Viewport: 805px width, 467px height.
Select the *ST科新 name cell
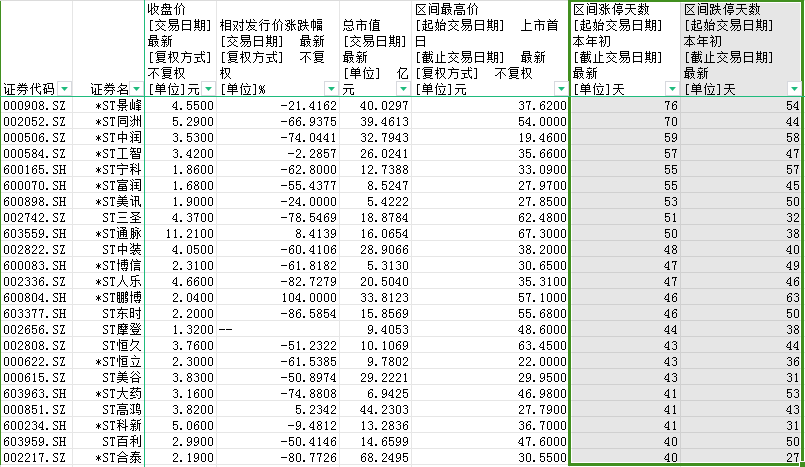108,425
